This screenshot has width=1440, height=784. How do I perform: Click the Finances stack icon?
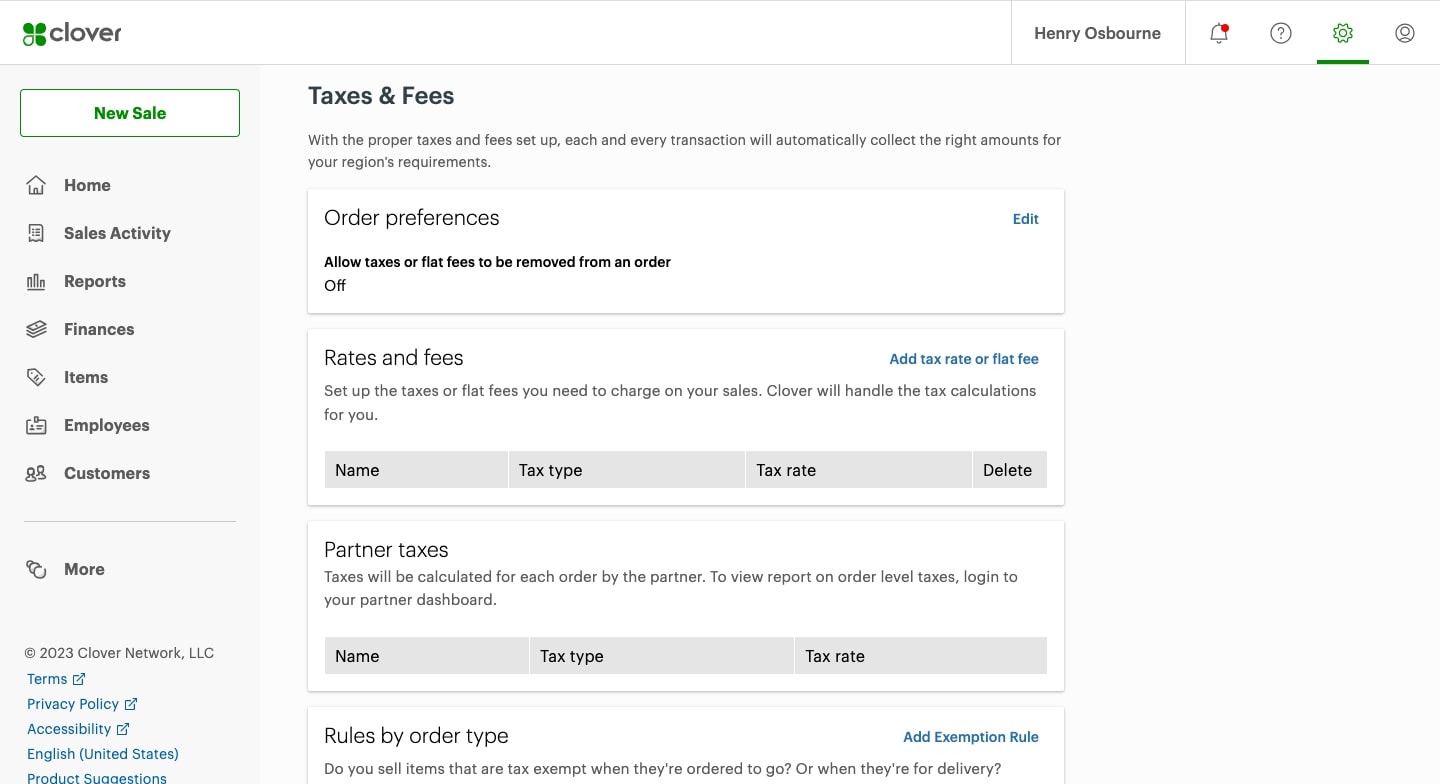[36, 329]
